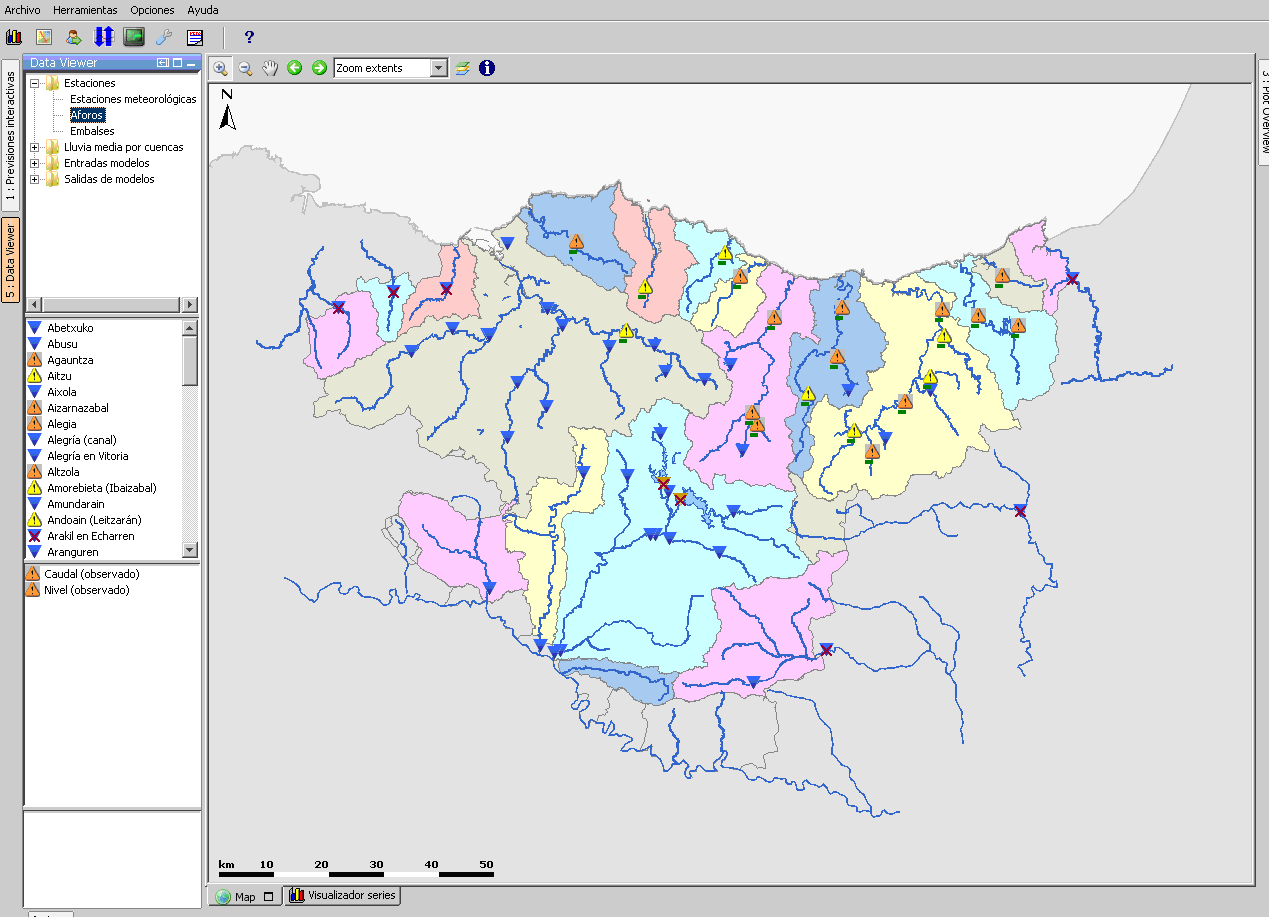
Task: Click the dock/undock icon in Data Viewer header
Action: click(x=163, y=63)
